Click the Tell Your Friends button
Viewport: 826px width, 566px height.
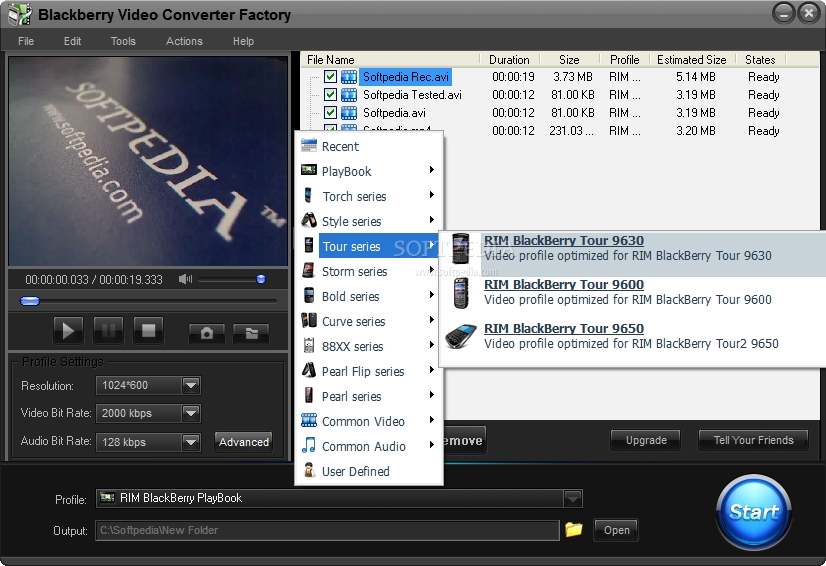point(753,440)
